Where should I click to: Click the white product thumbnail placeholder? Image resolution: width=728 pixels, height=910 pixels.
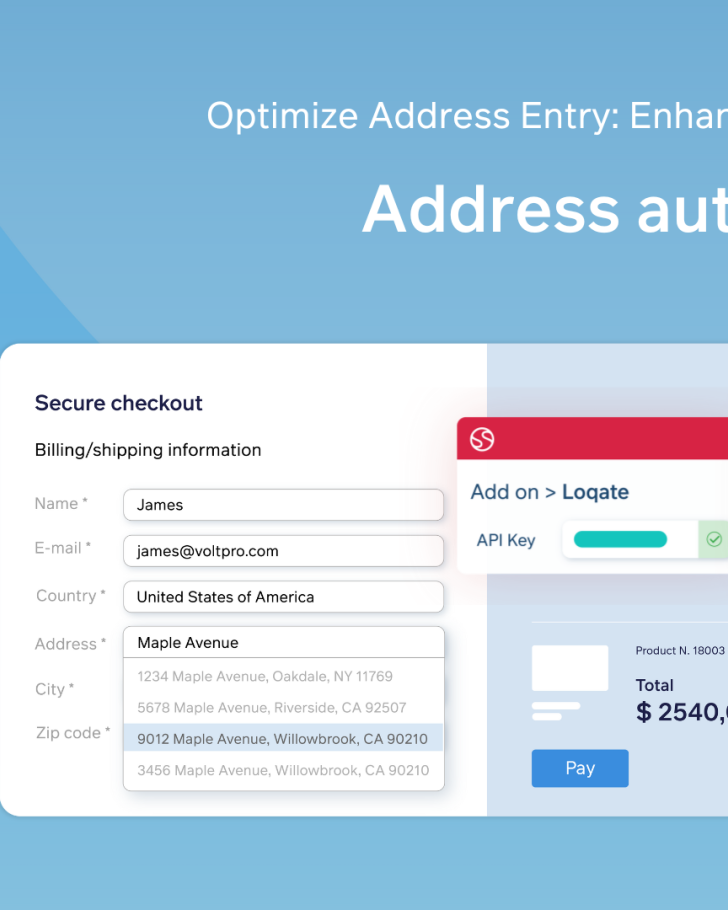570,668
